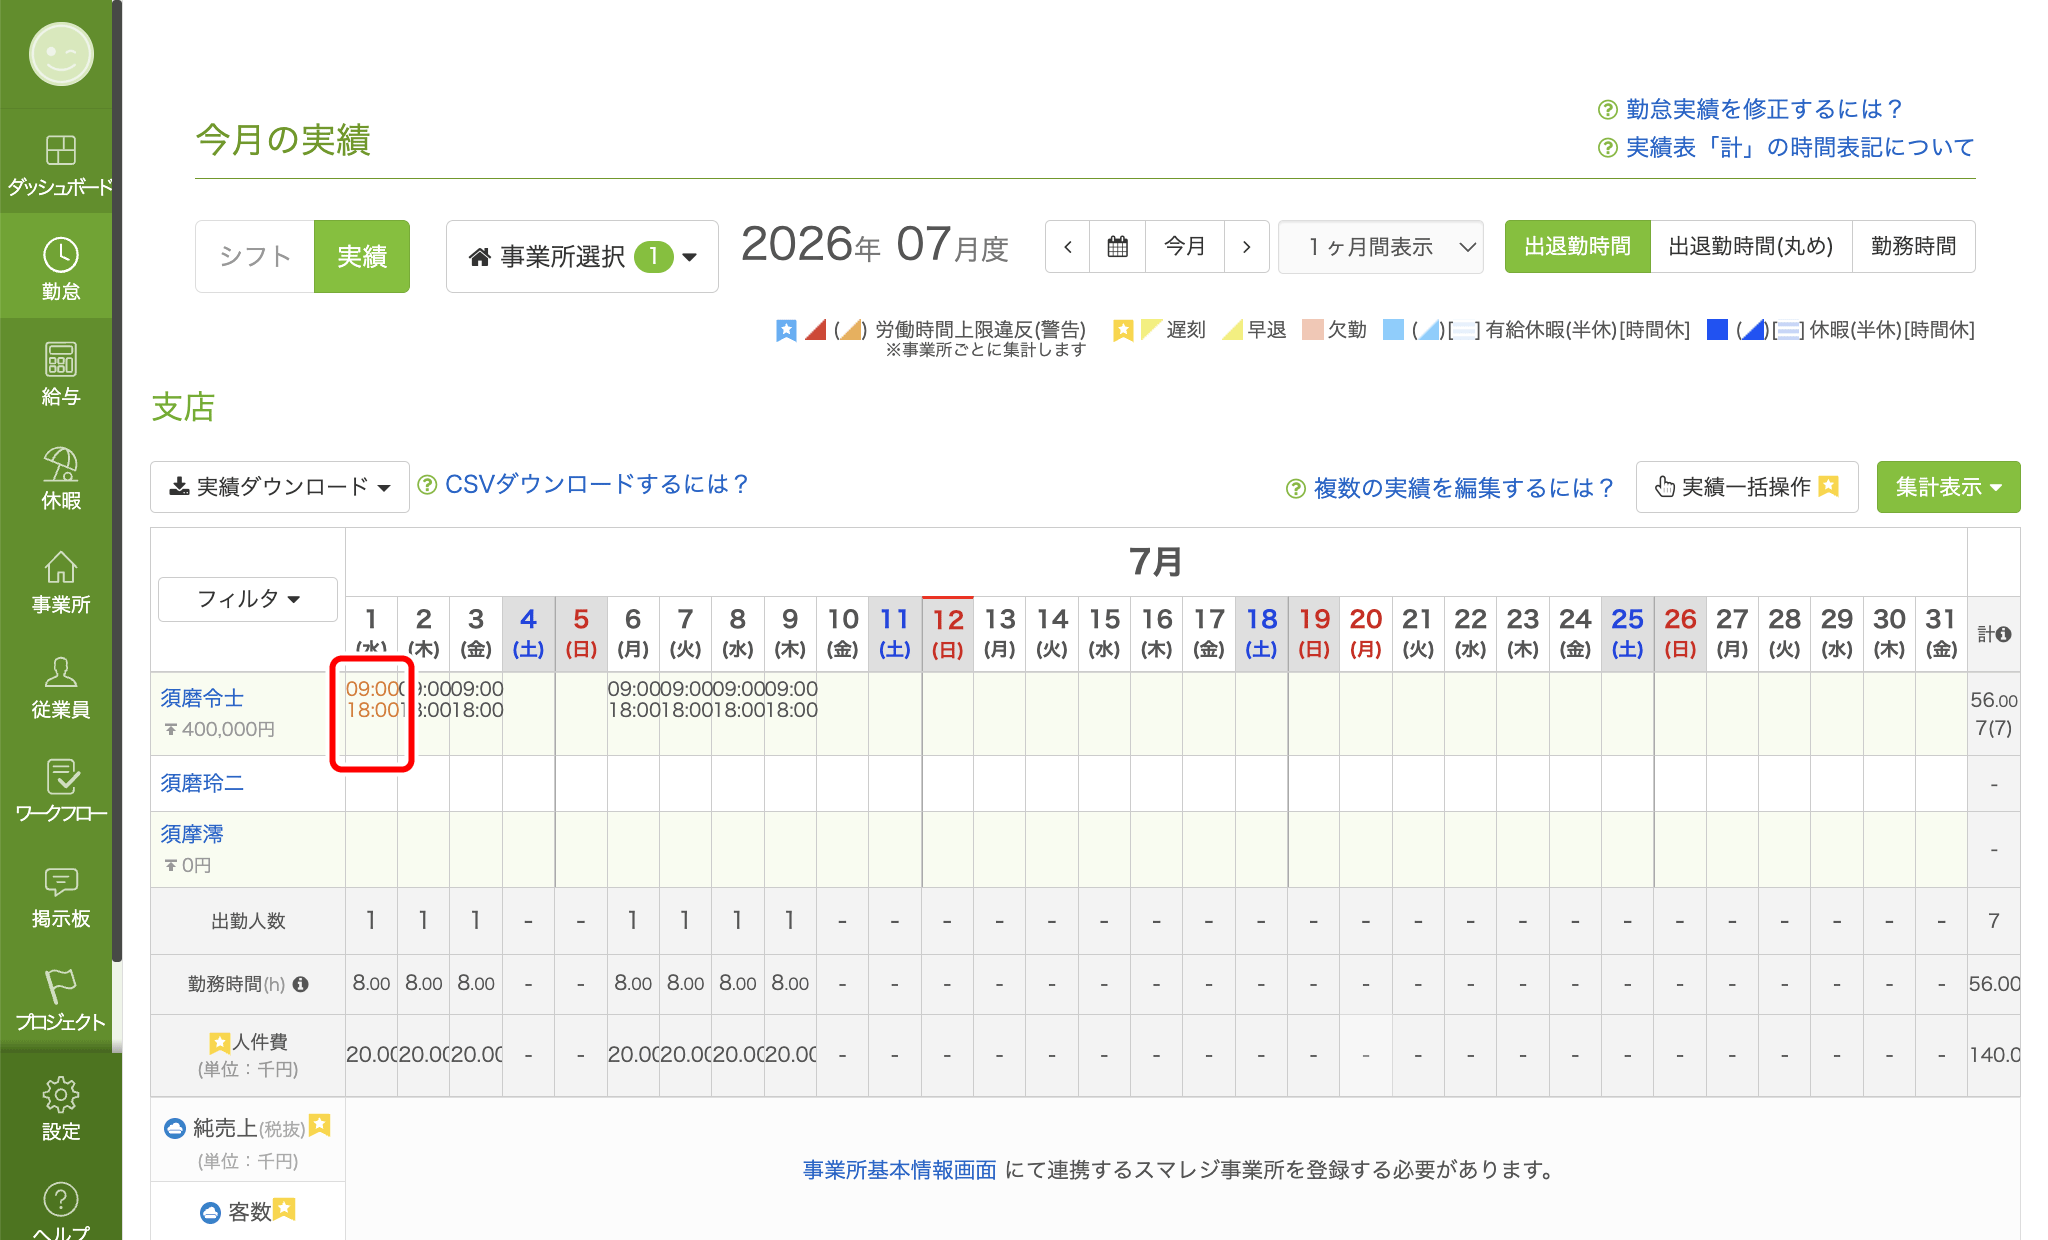Click blue 休暇 legend swatch
Image resolution: width=2048 pixels, height=1240 pixels.
(x=1717, y=330)
